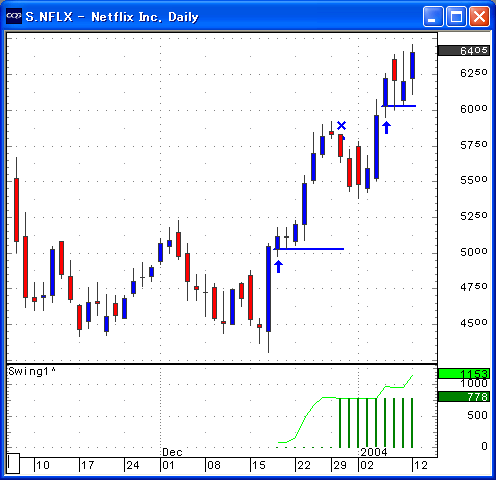This screenshot has width=496, height=480.
Task: Click date label 12 on the time axis
Action: pyautogui.click(x=421, y=465)
